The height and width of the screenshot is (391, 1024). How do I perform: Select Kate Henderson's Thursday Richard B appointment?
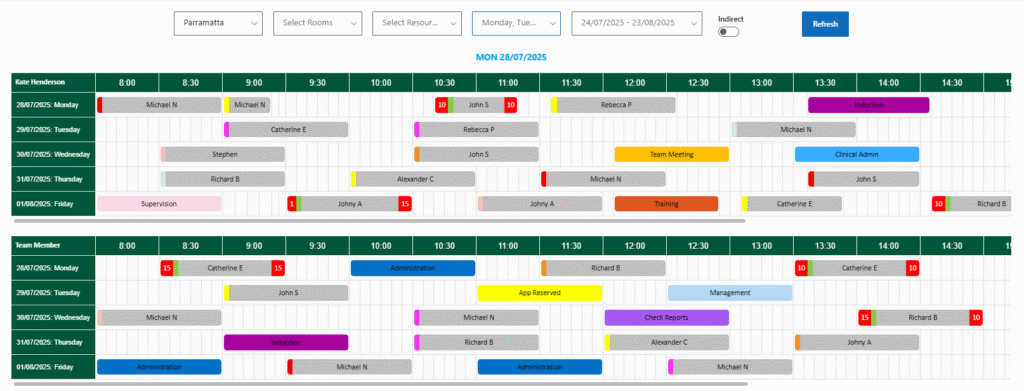point(223,179)
